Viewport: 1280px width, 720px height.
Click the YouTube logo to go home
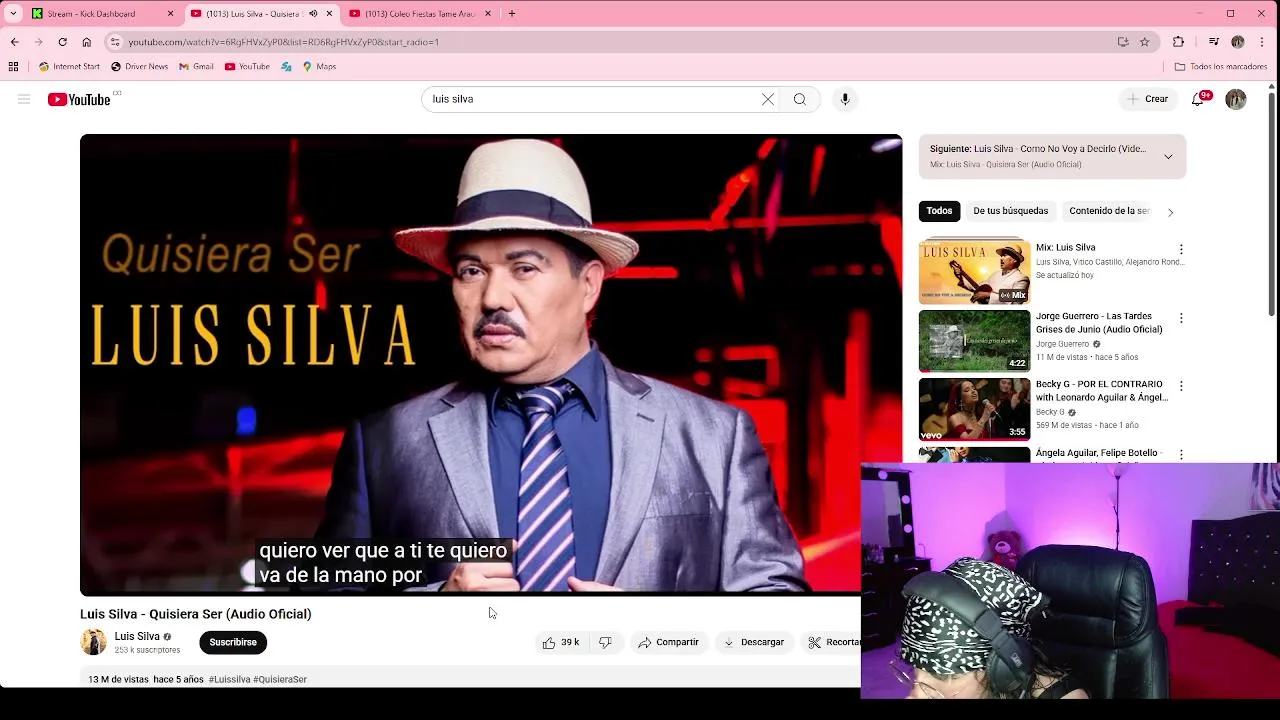(x=79, y=99)
